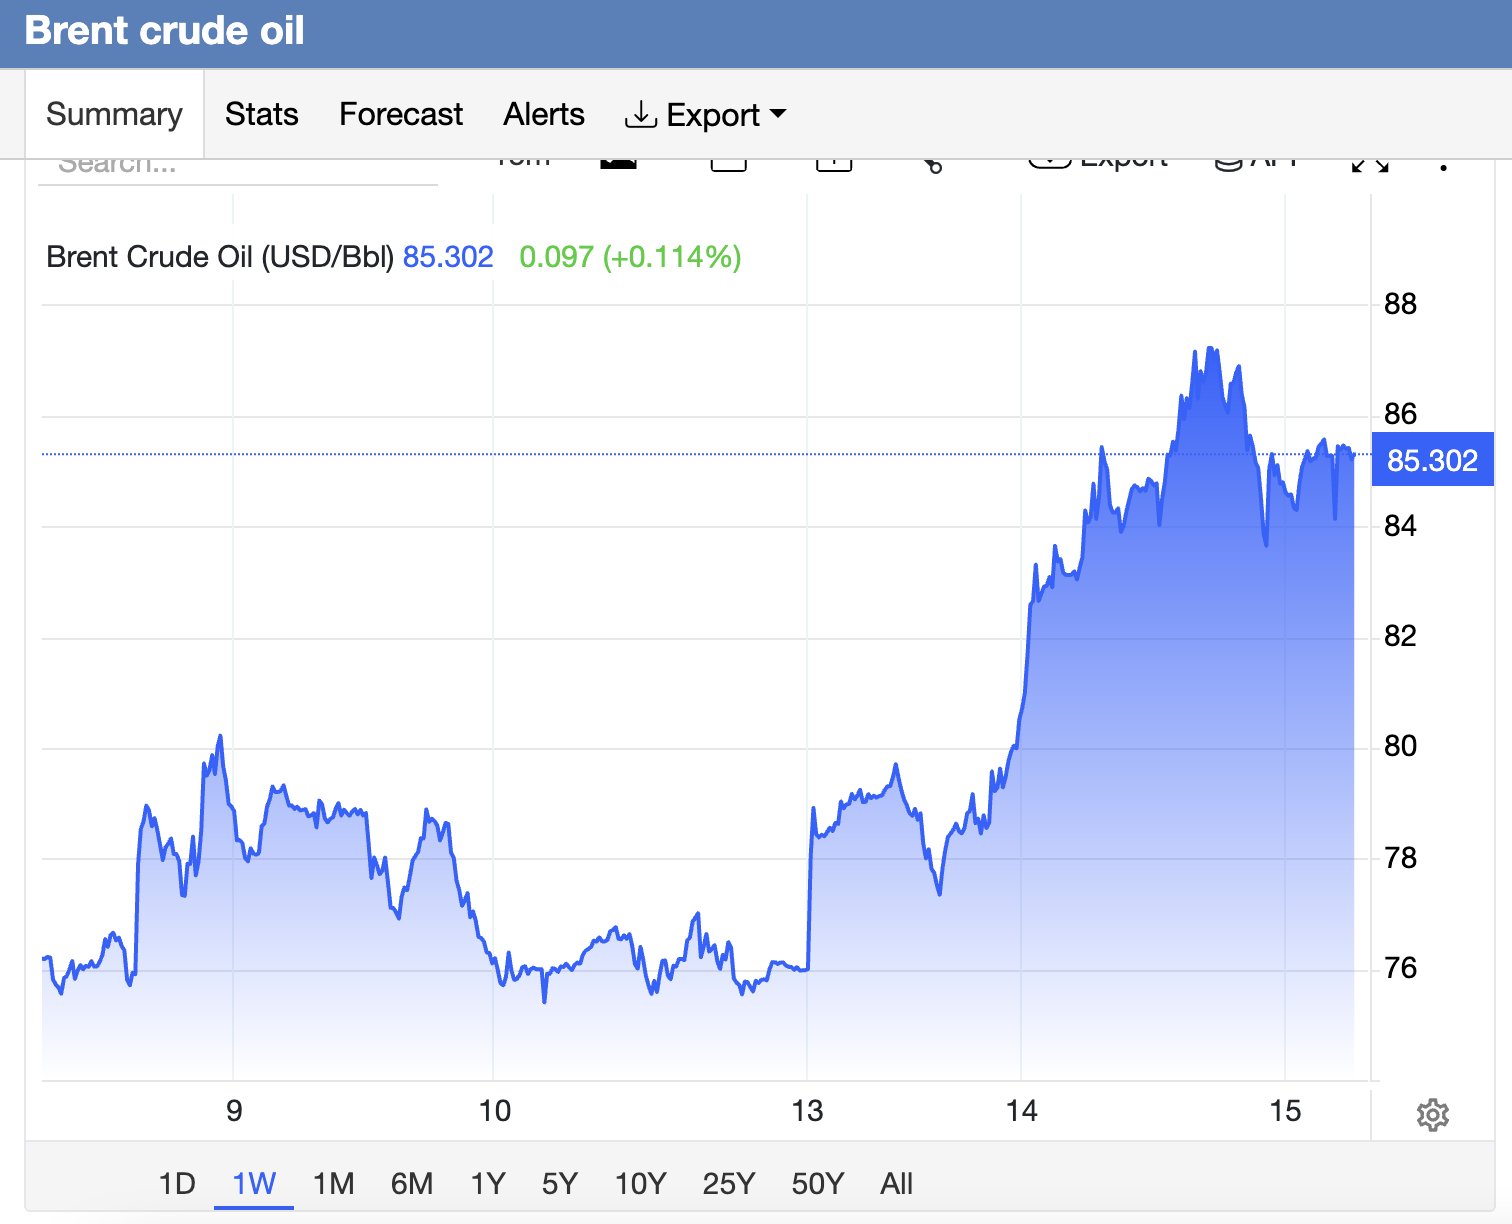The image size is (1512, 1224).
Task: Go to the Alerts tab
Action: tap(543, 114)
